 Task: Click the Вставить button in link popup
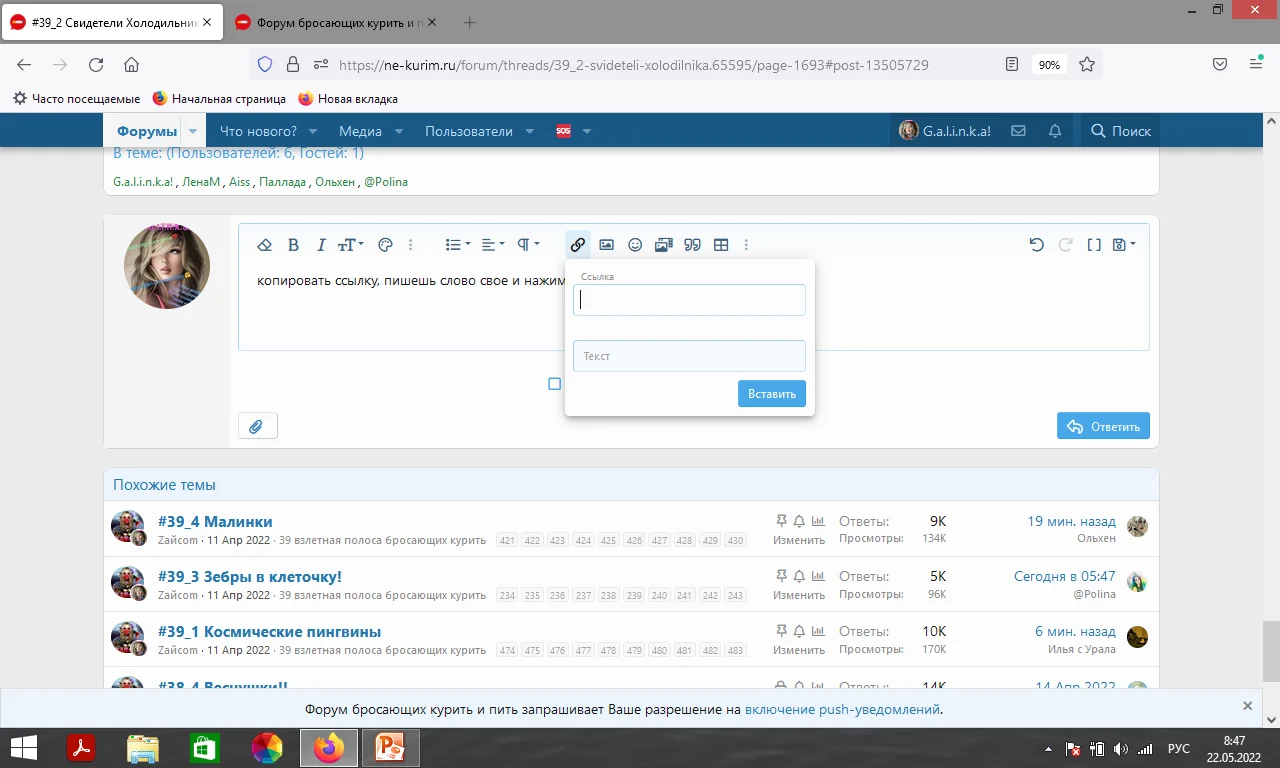tap(772, 393)
